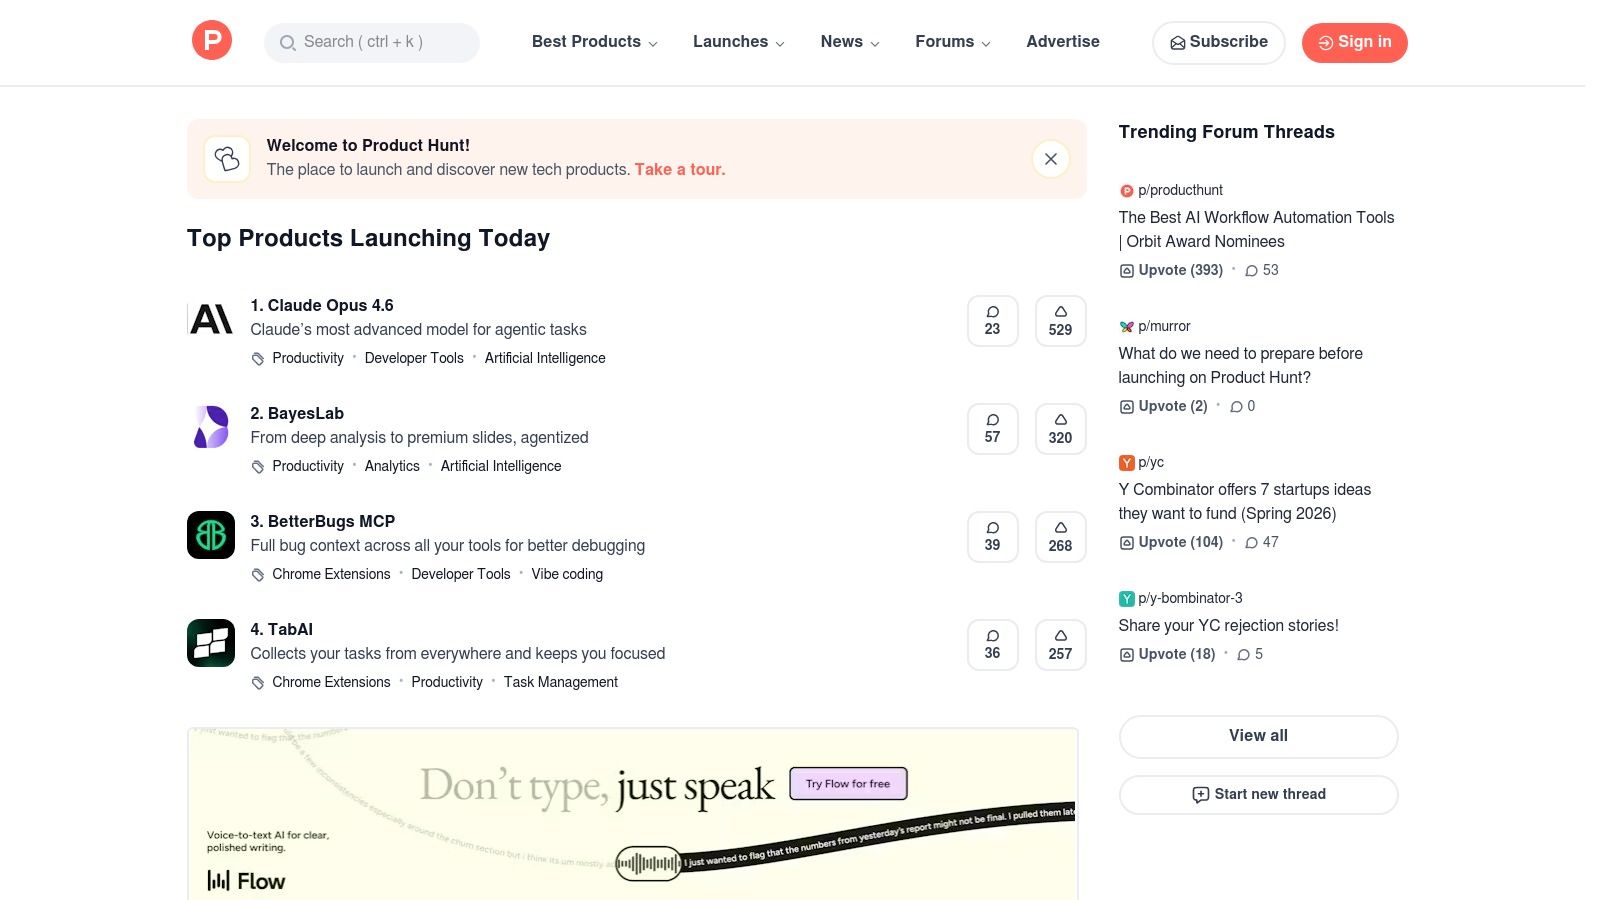Upvote (393) the AI Workflow thread
Viewport: 1600px width, 900px height.
(1171, 270)
